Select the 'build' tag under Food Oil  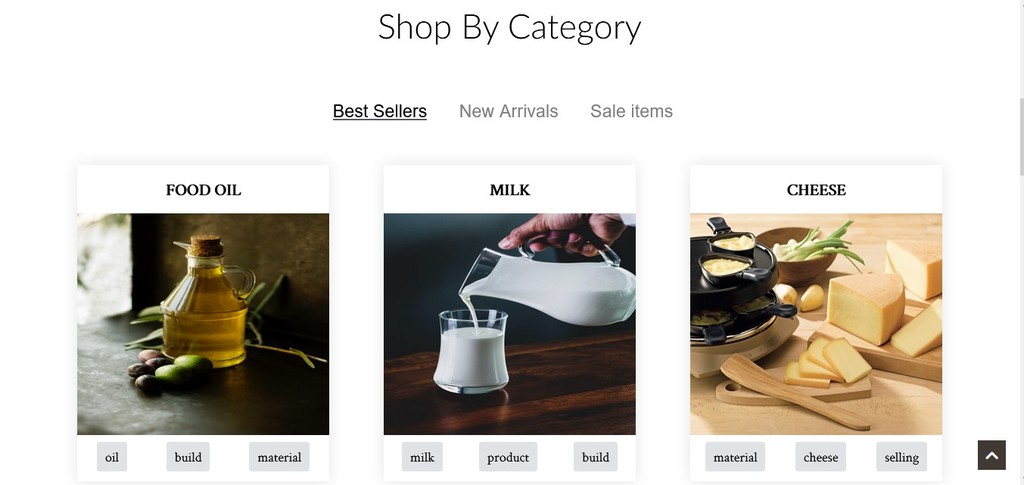pyautogui.click(x=188, y=457)
